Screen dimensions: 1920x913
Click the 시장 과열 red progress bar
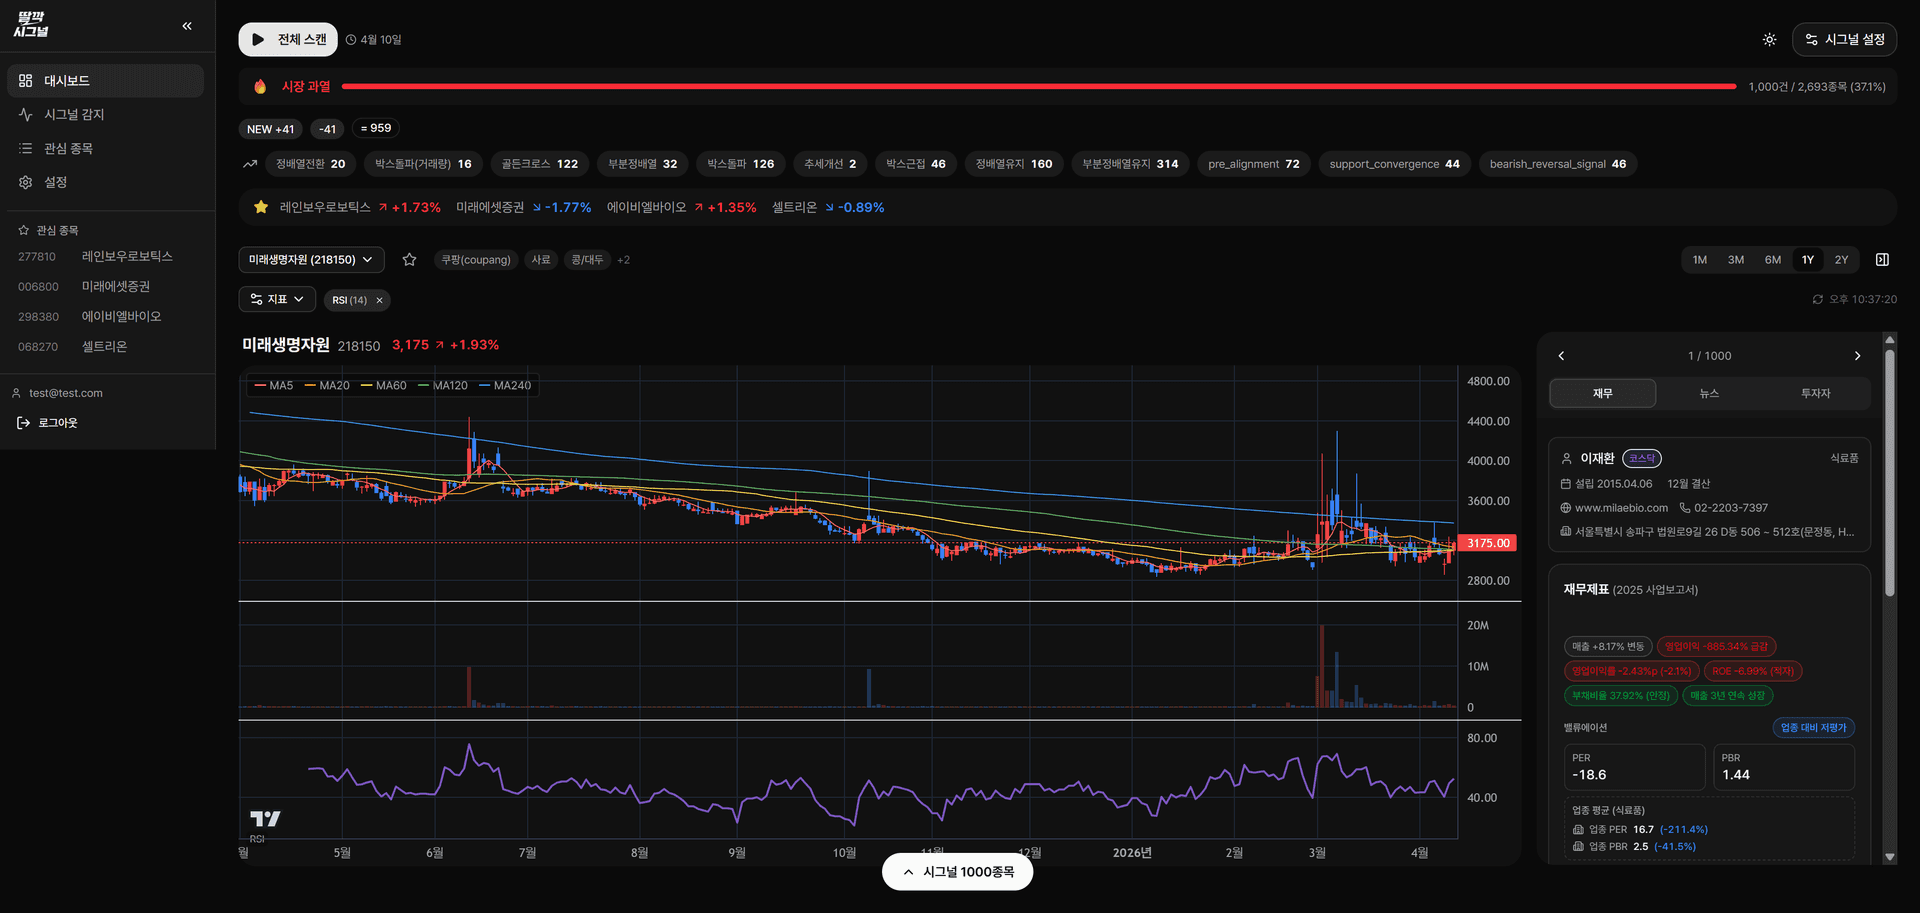point(1038,87)
